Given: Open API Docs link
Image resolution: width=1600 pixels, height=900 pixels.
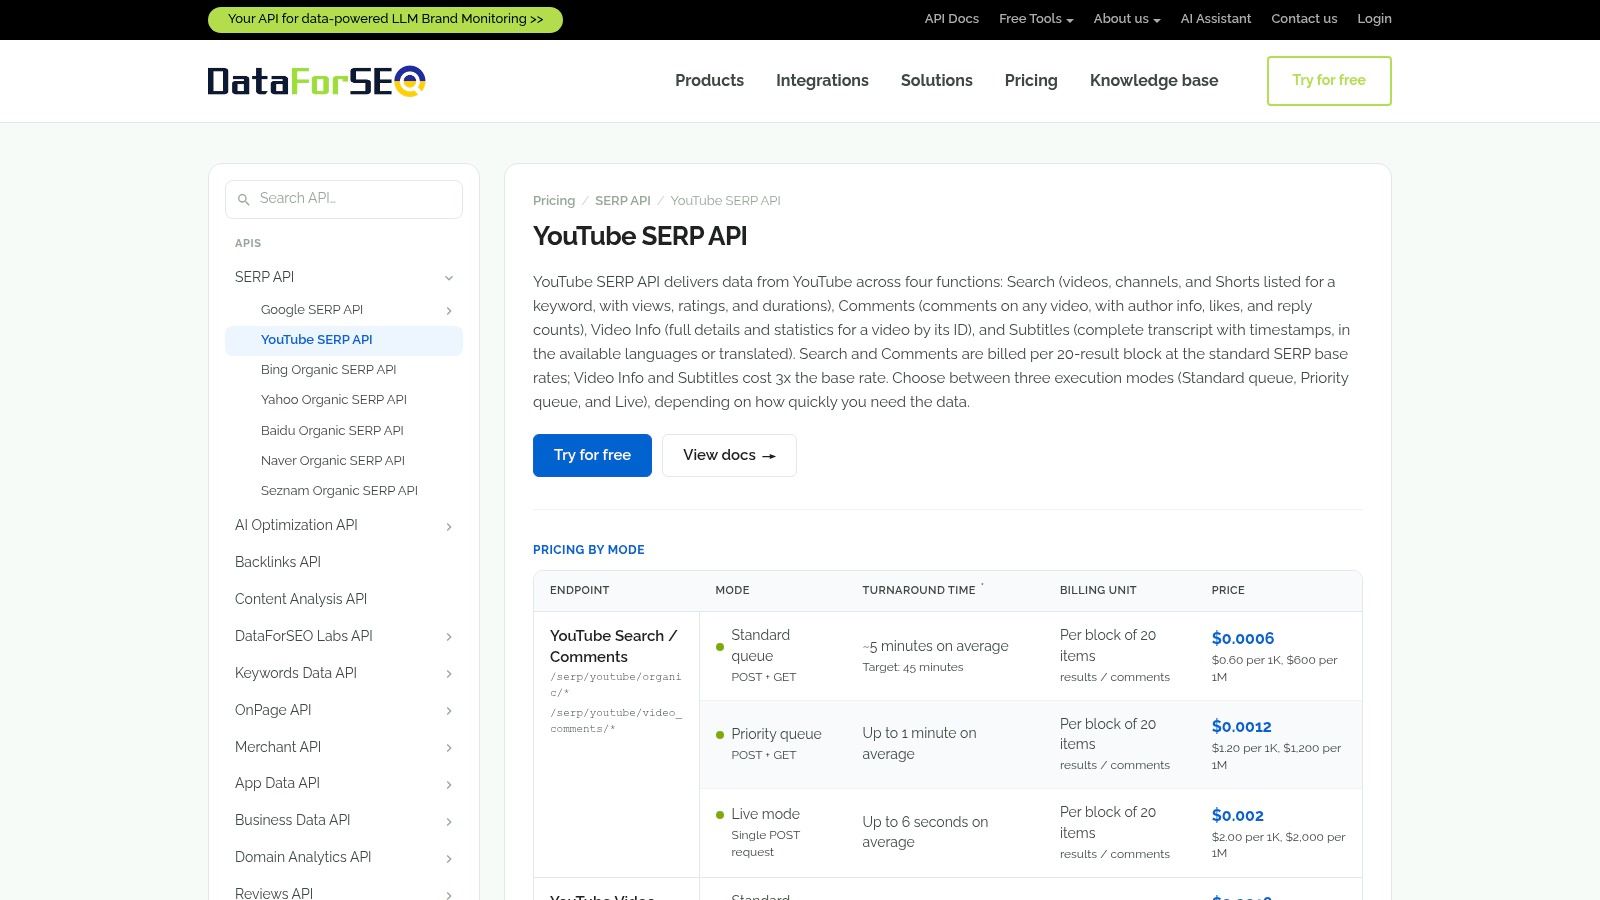Looking at the screenshot, I should pos(951,19).
